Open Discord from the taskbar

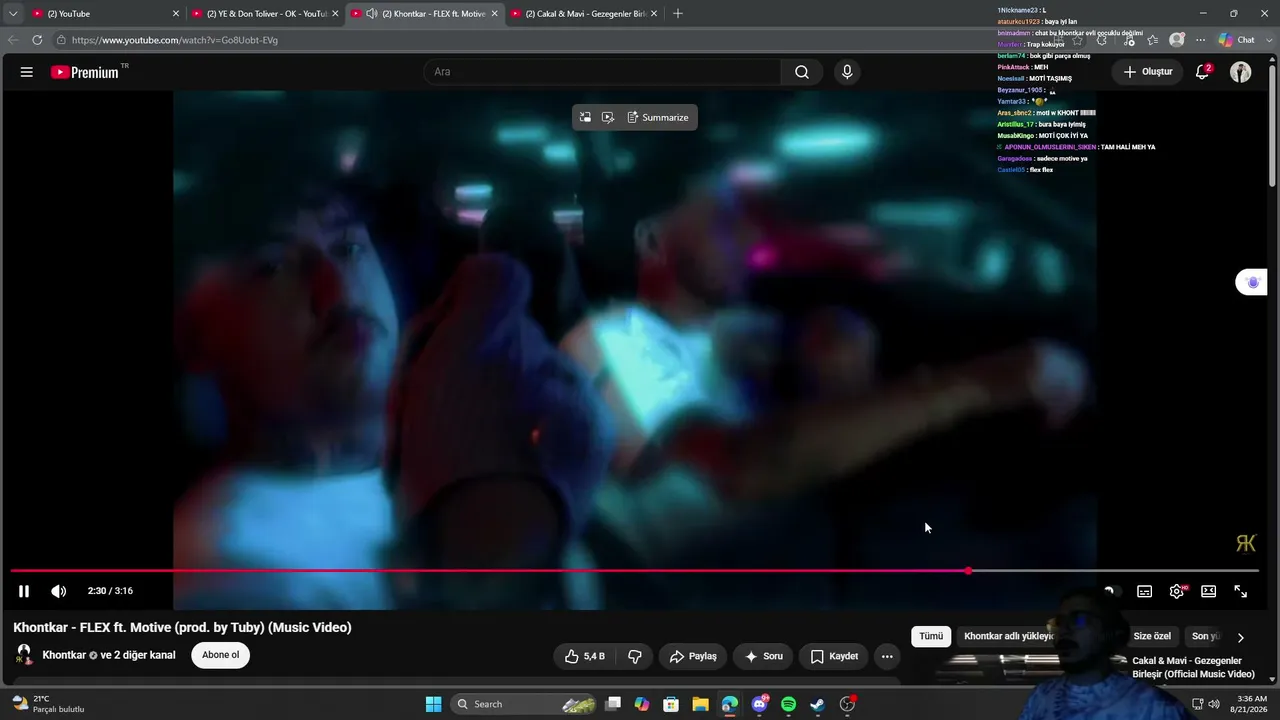pos(759,704)
